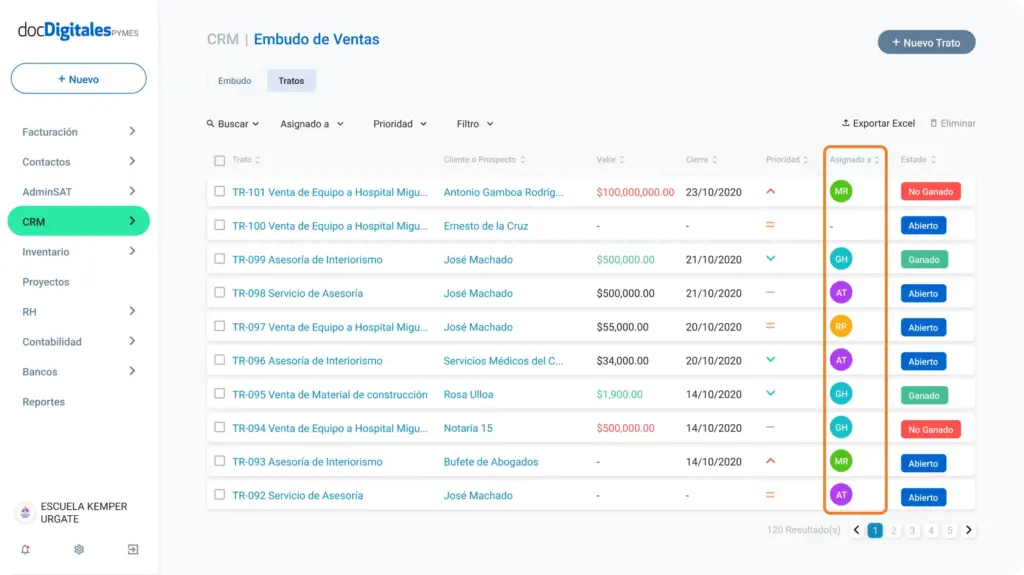Click the AT avatar in TR-098 row
The height and width of the screenshot is (575, 1024).
point(841,293)
